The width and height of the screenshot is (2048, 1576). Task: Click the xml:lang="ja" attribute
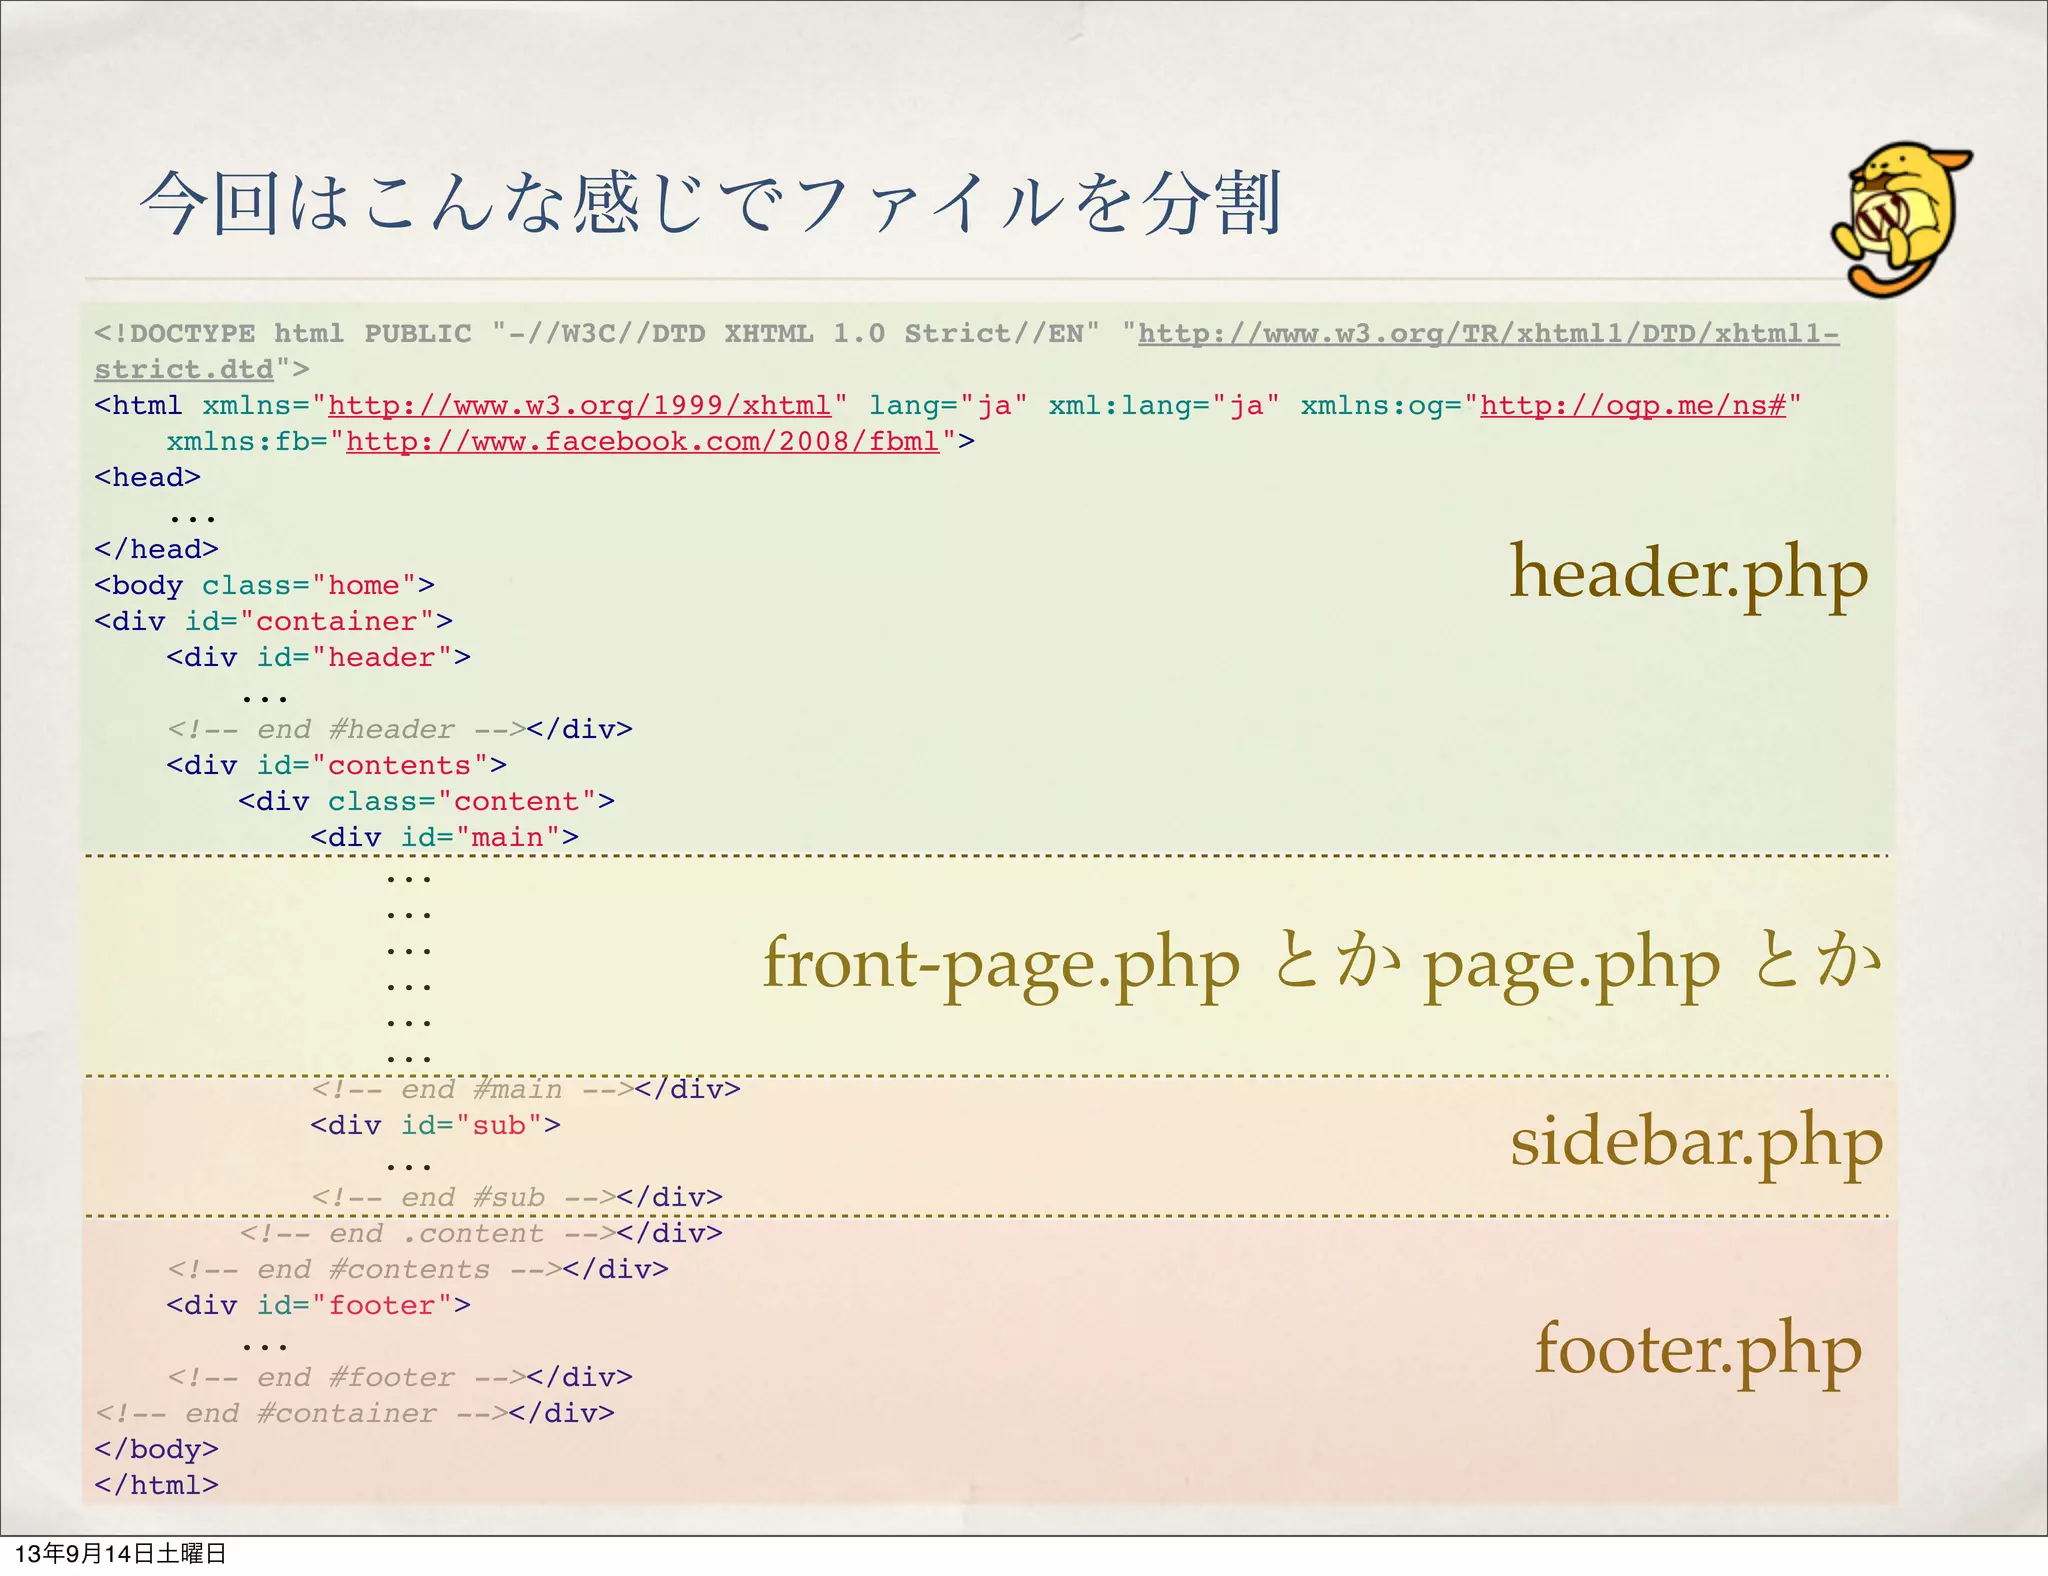1164,405
